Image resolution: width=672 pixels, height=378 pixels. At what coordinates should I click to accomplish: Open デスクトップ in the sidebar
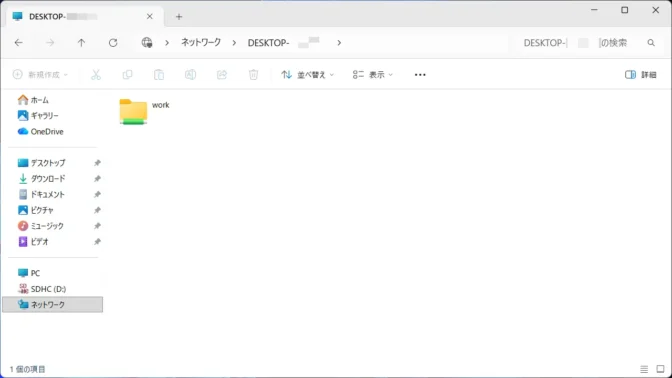point(42,163)
